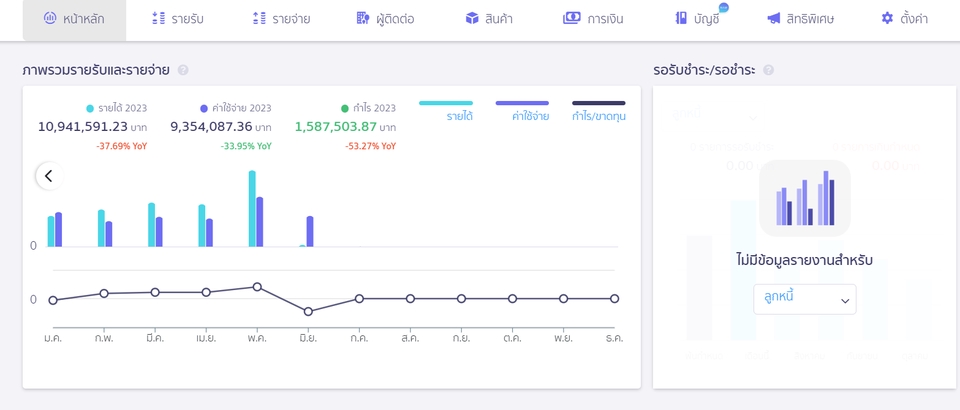The image size is (960, 410).
Task: Click the มิ.ย. profit line data point
Action: coord(309,311)
